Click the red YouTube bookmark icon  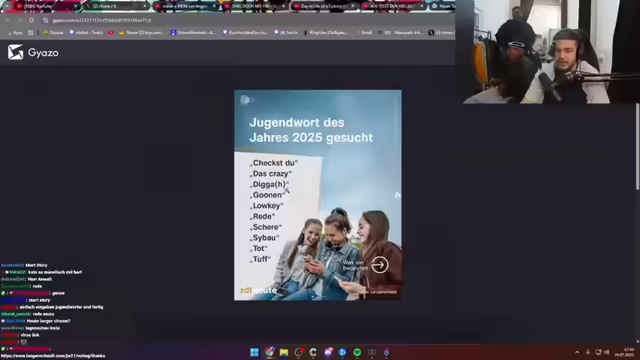(x=111, y=33)
